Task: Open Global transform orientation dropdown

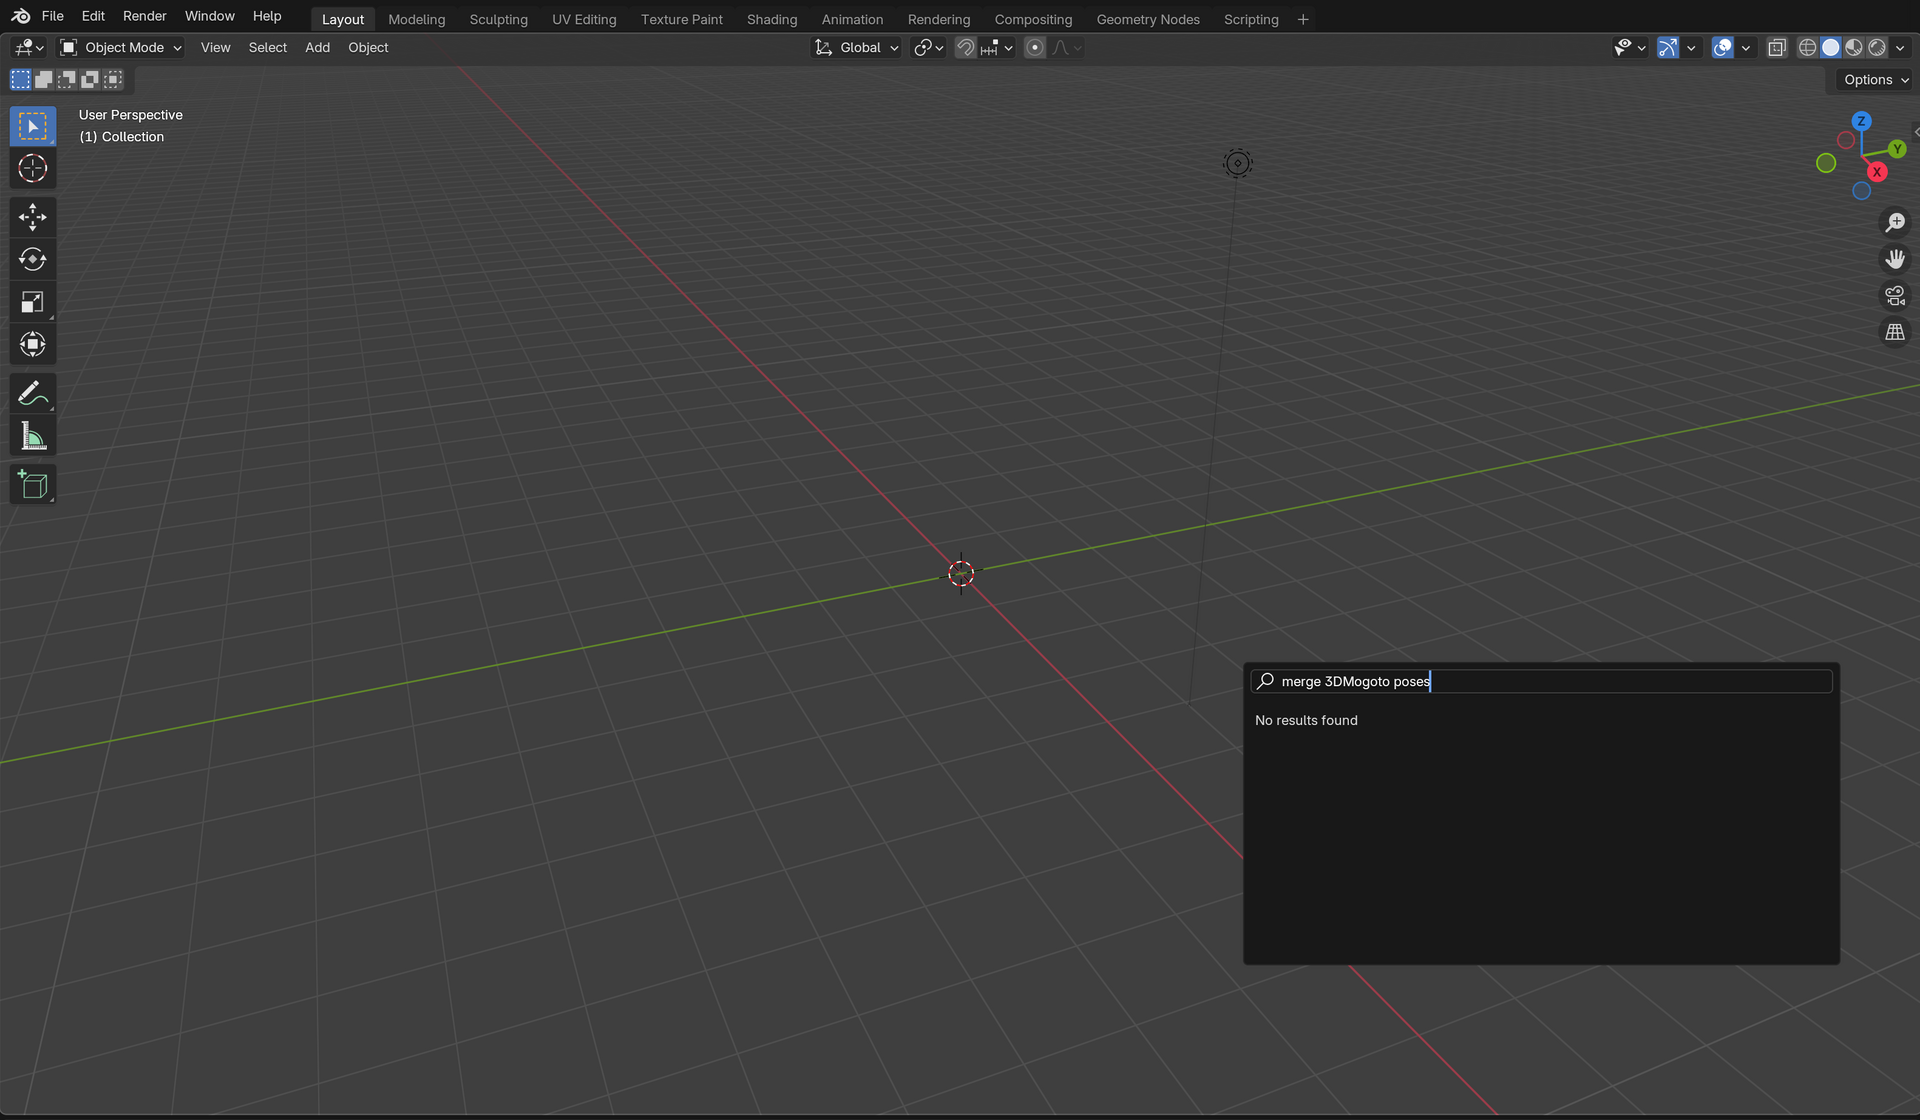Action: point(857,48)
